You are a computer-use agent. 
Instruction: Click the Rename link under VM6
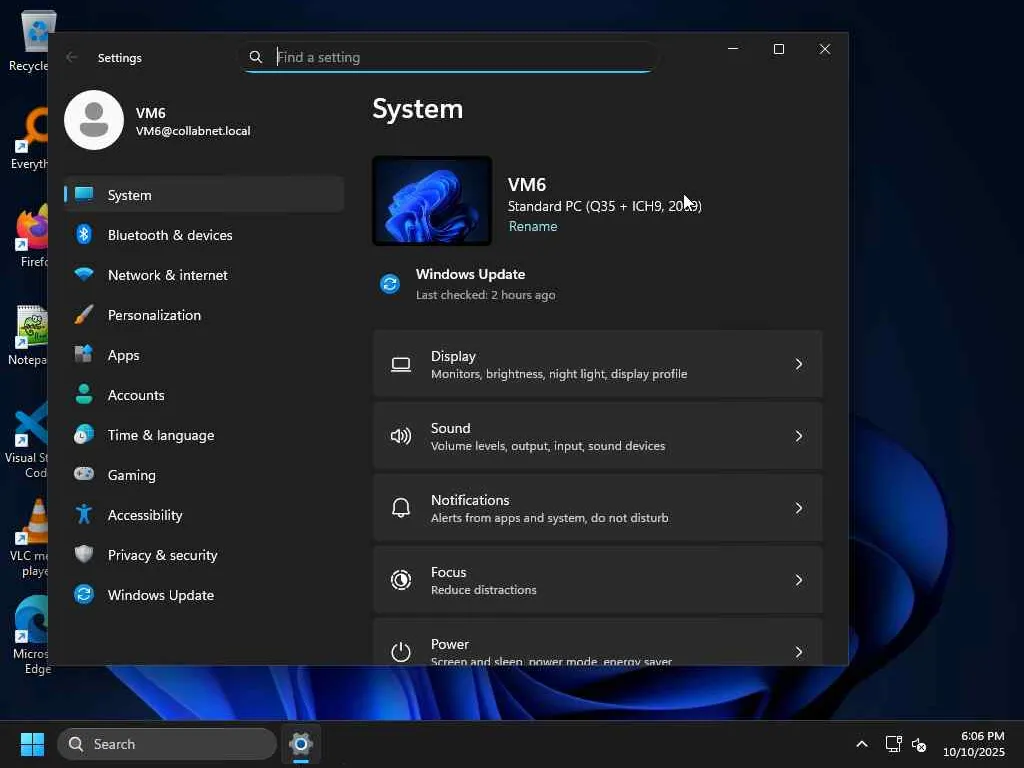coord(533,226)
